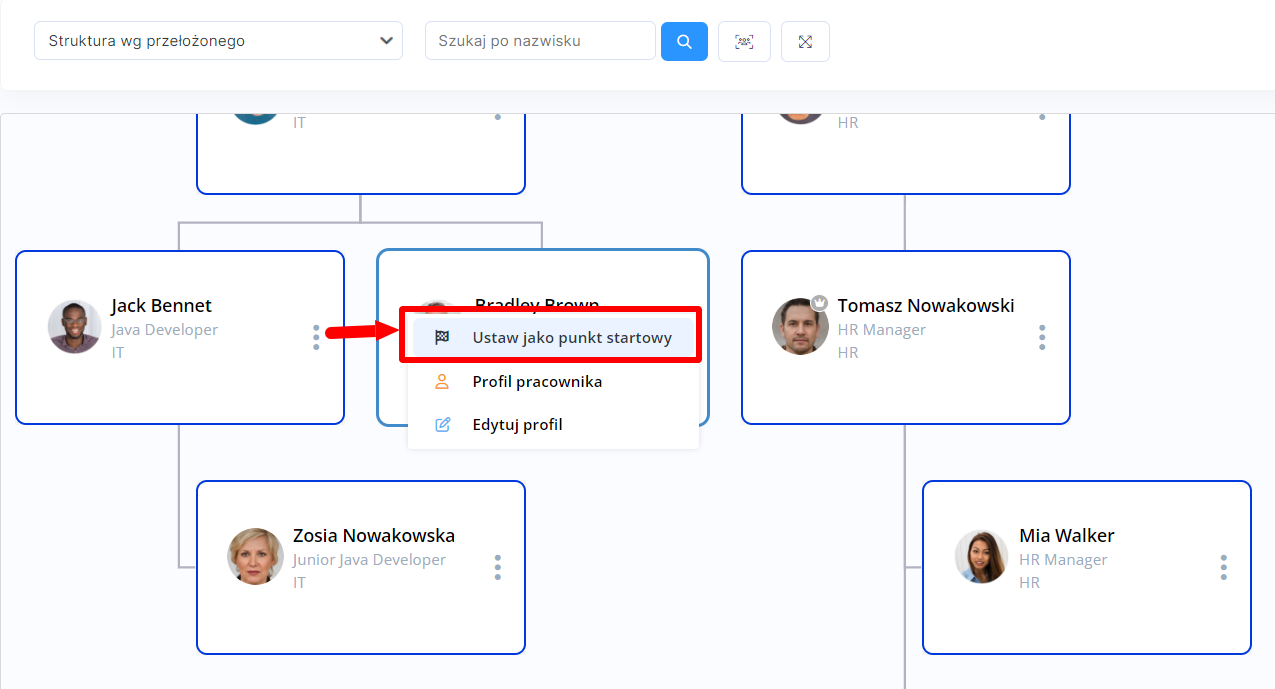Click the flag icon in context menu
Screen dimensions: 1275x689
(442, 338)
